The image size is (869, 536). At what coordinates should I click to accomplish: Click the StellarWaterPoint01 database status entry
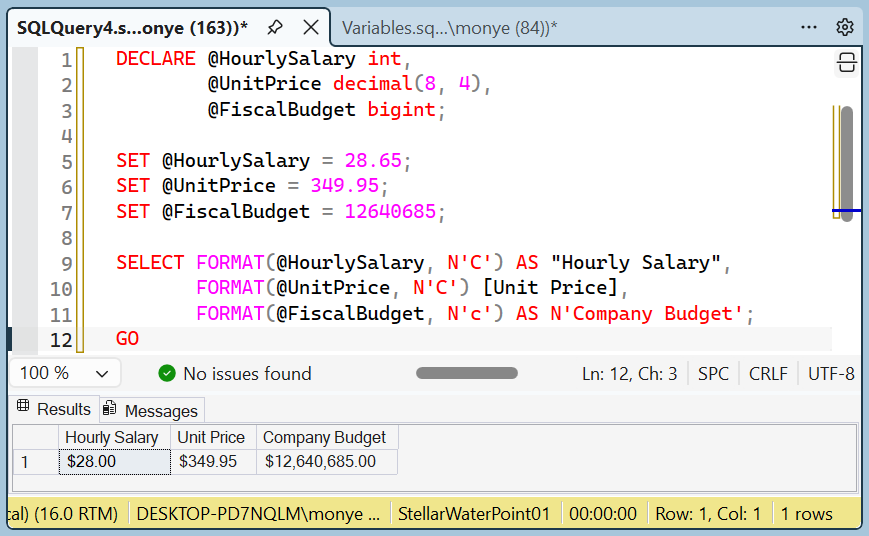[474, 514]
